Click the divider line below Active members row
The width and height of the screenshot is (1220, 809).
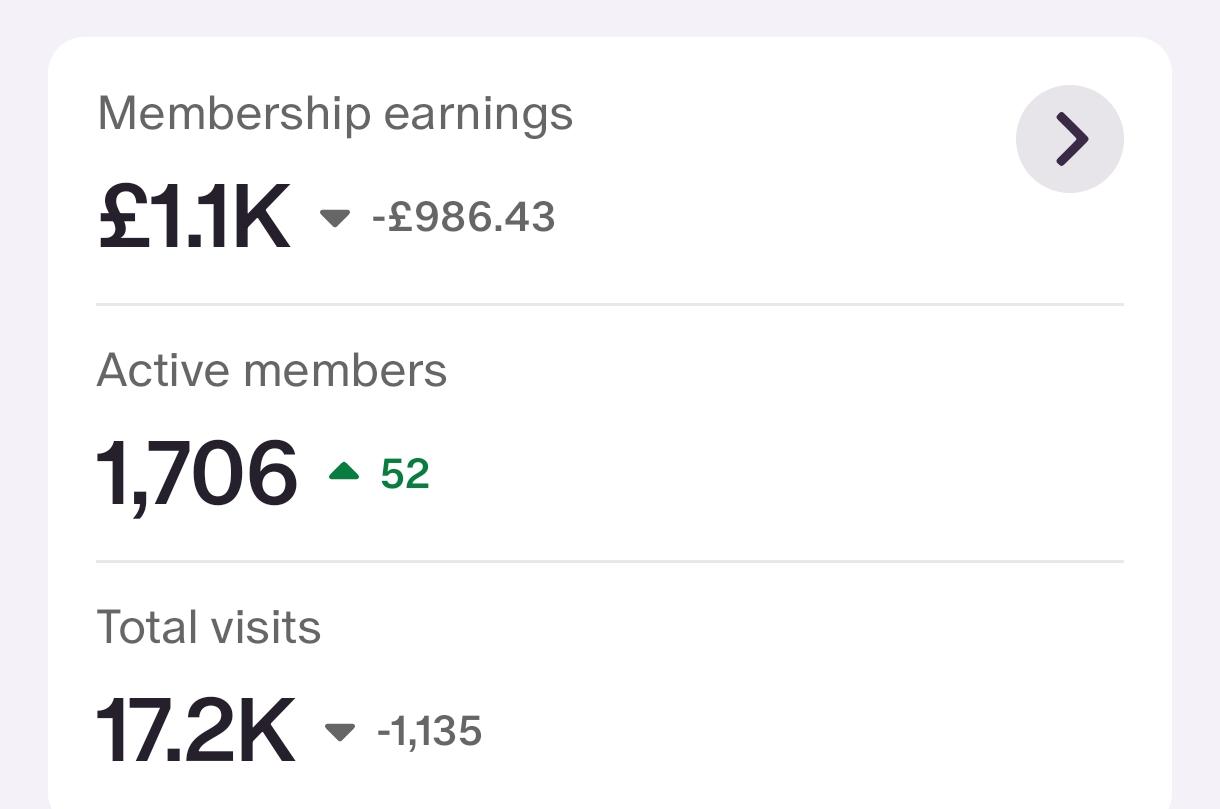pos(610,562)
